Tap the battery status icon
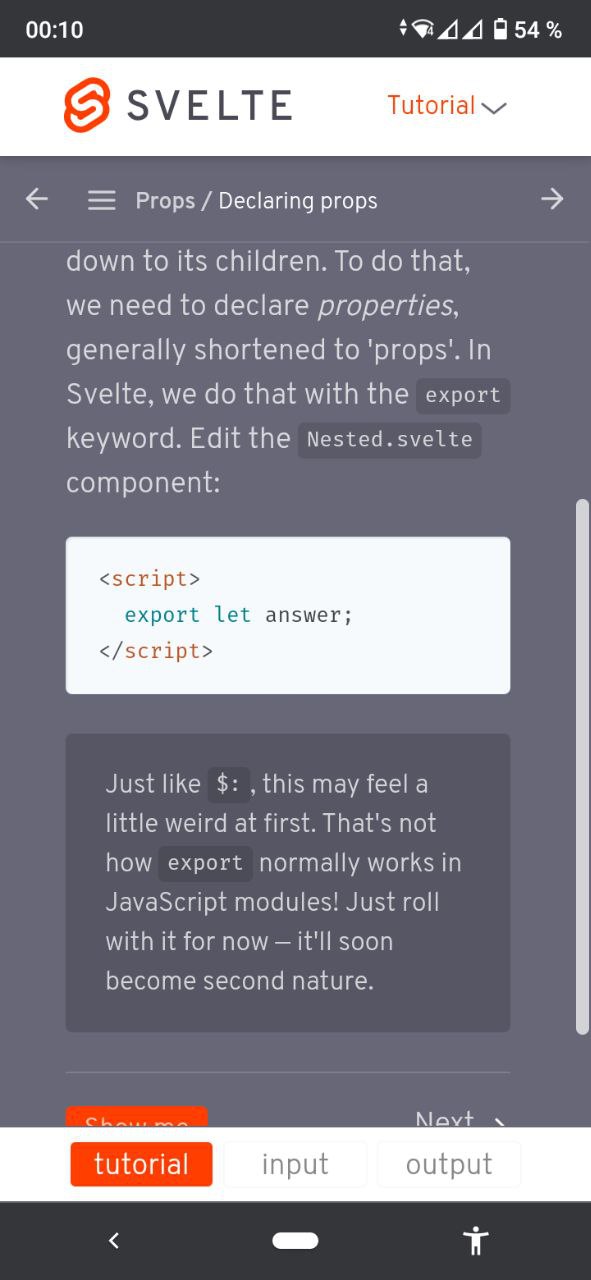Screen dimensions: 591x1280 click(x=500, y=29)
